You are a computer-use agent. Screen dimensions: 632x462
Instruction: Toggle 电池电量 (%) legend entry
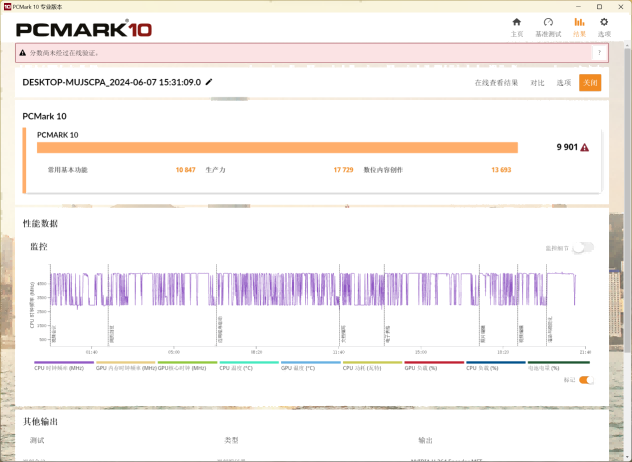pyautogui.click(x=559, y=366)
